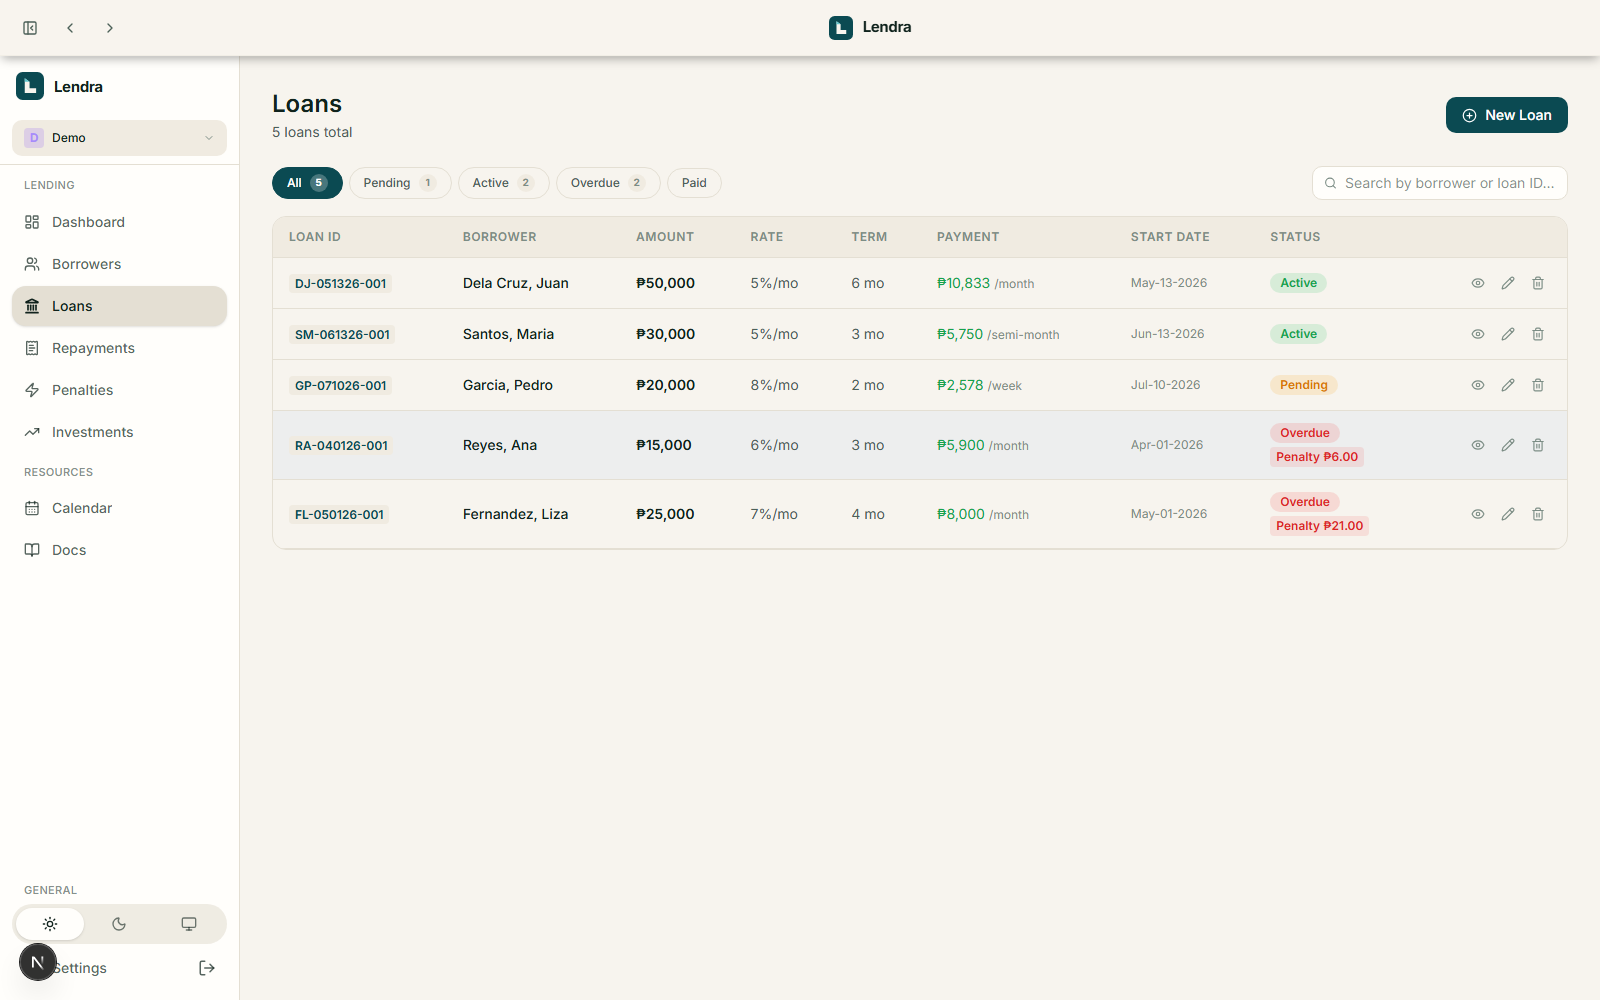1600x1000 pixels.
Task: Click the Penalty ₱21.00 badge
Action: [x=1320, y=526]
